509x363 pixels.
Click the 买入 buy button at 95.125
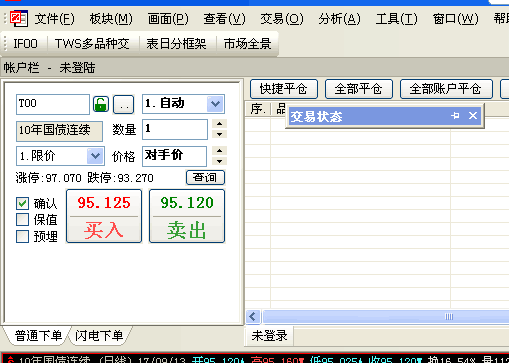[104, 216]
